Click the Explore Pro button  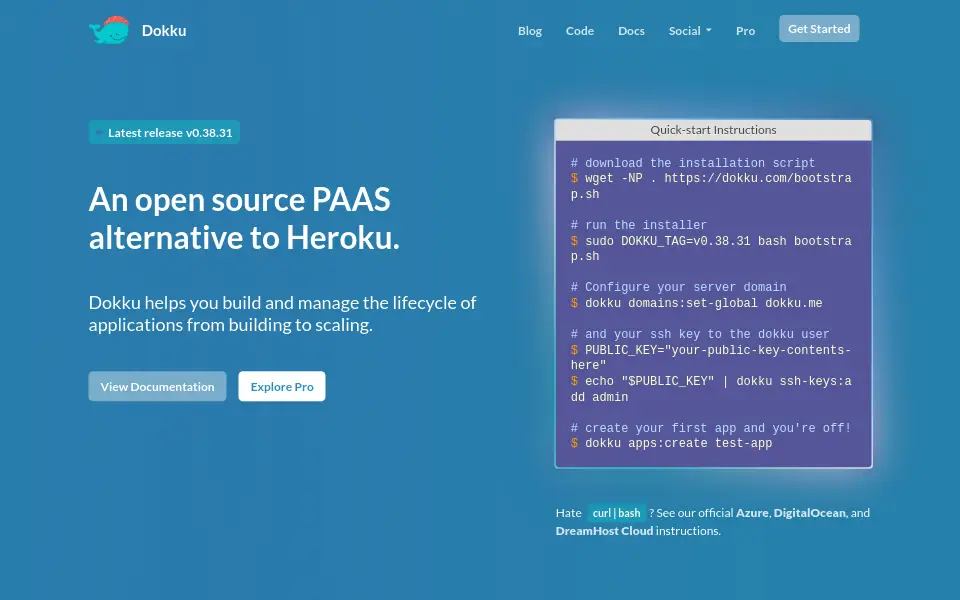click(282, 386)
